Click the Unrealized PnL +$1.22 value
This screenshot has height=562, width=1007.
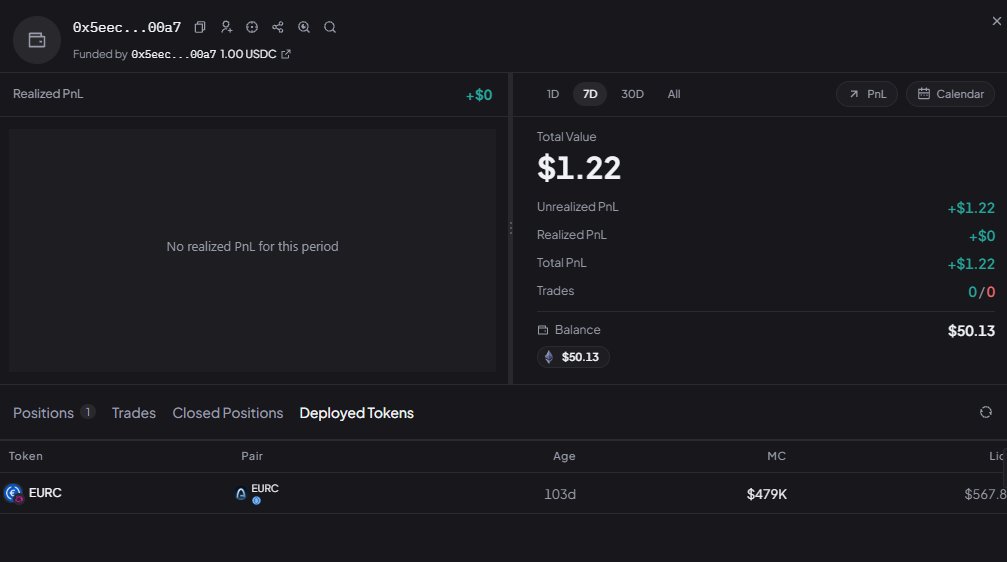pyautogui.click(x=971, y=208)
